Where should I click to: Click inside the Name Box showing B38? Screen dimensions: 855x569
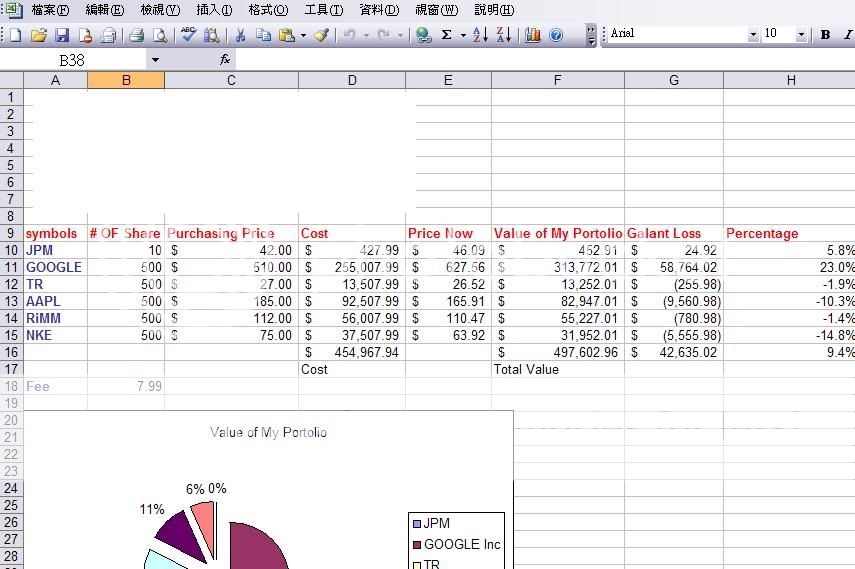point(73,60)
